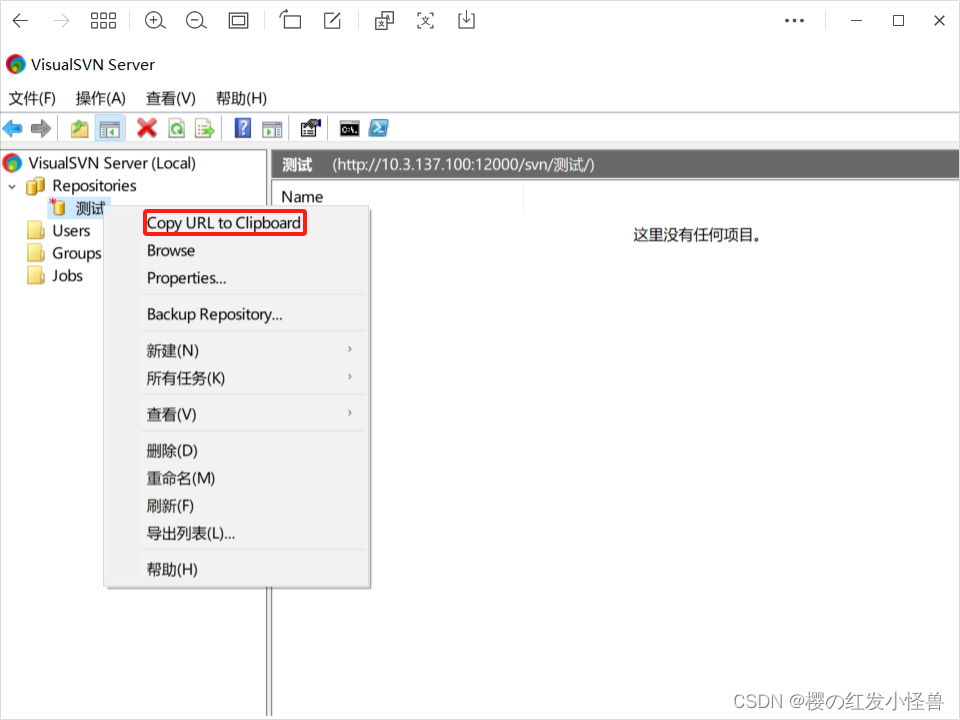Choose 重命名(M) from context menu

point(181,478)
